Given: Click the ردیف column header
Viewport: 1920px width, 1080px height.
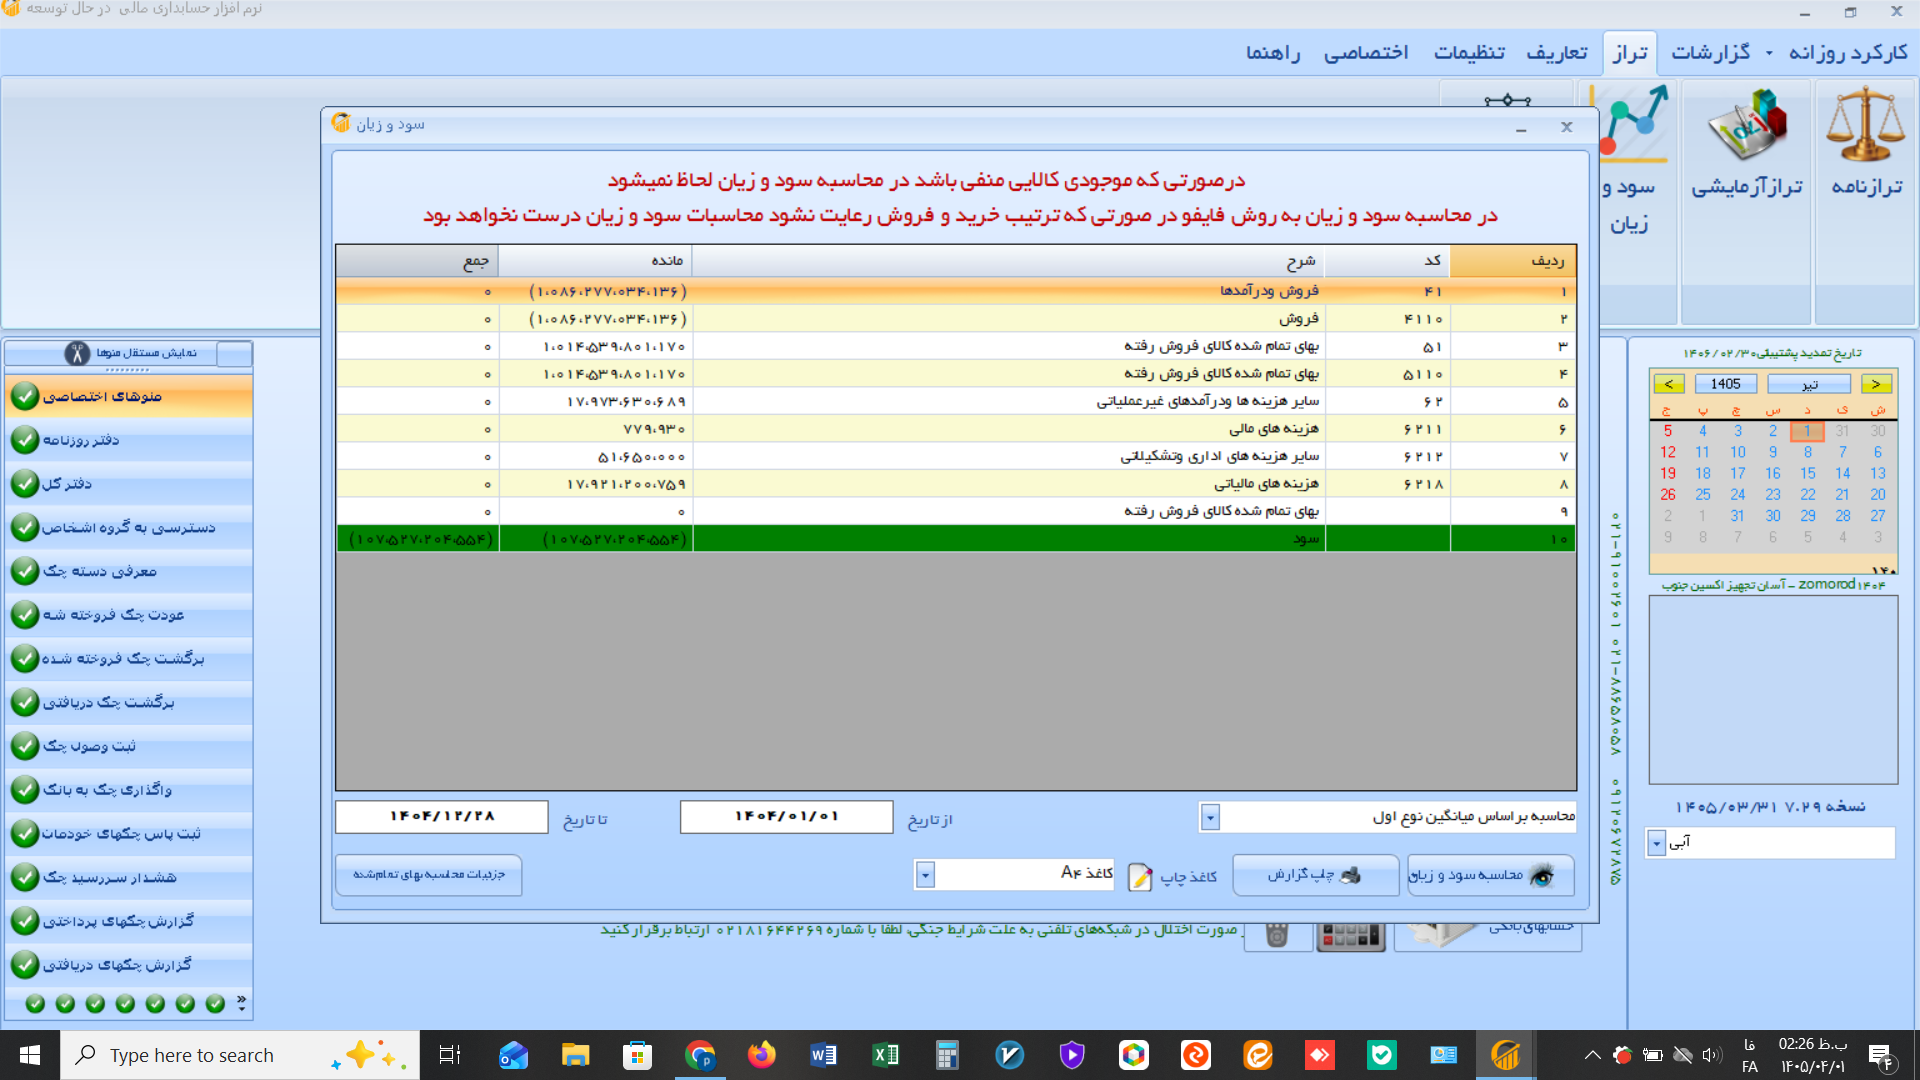Looking at the screenshot, I should click(1512, 261).
